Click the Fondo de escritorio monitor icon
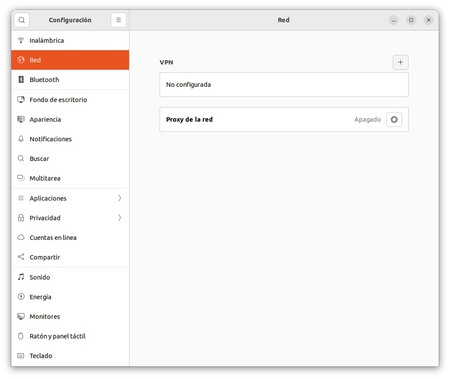Image resolution: width=450 pixels, height=379 pixels. (21, 99)
